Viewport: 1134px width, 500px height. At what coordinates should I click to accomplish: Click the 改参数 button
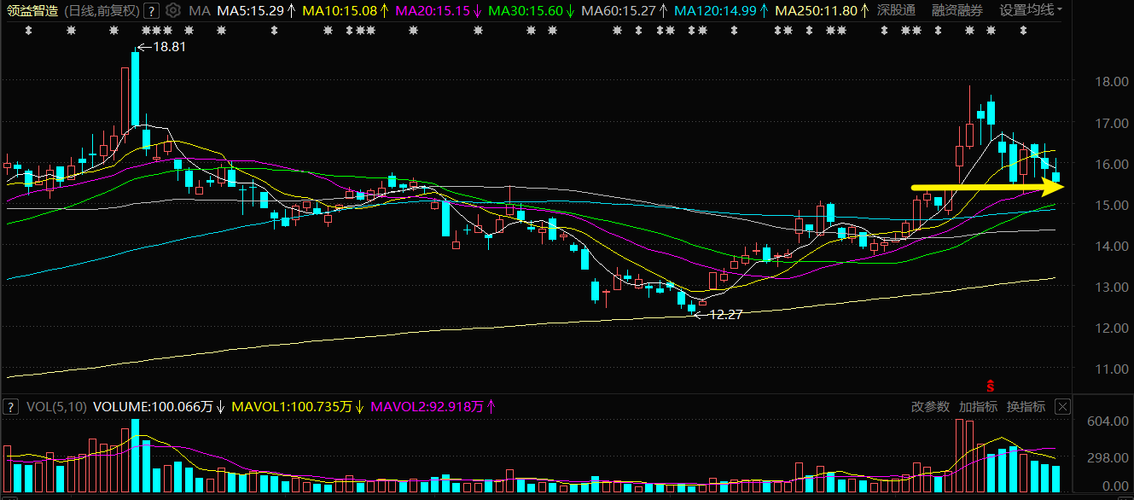pos(930,407)
